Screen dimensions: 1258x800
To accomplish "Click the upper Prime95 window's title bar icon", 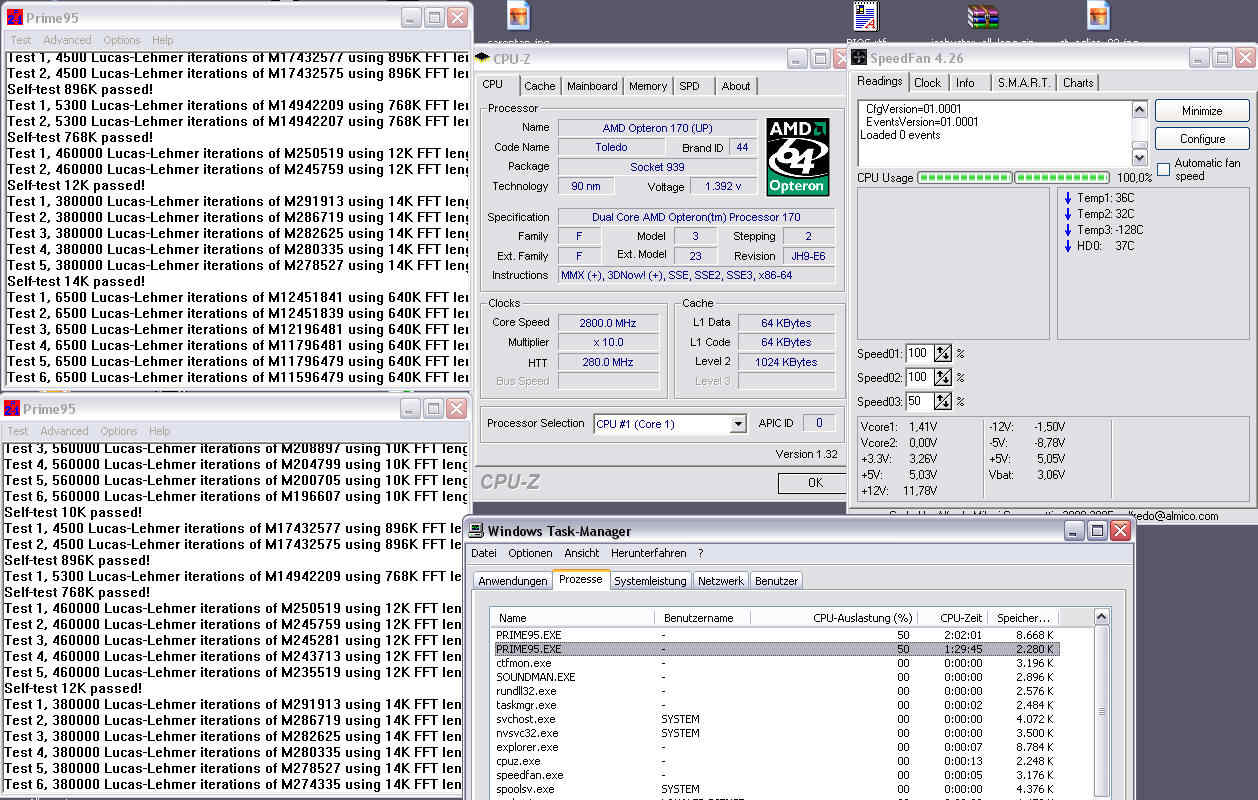I will [x=15, y=18].
